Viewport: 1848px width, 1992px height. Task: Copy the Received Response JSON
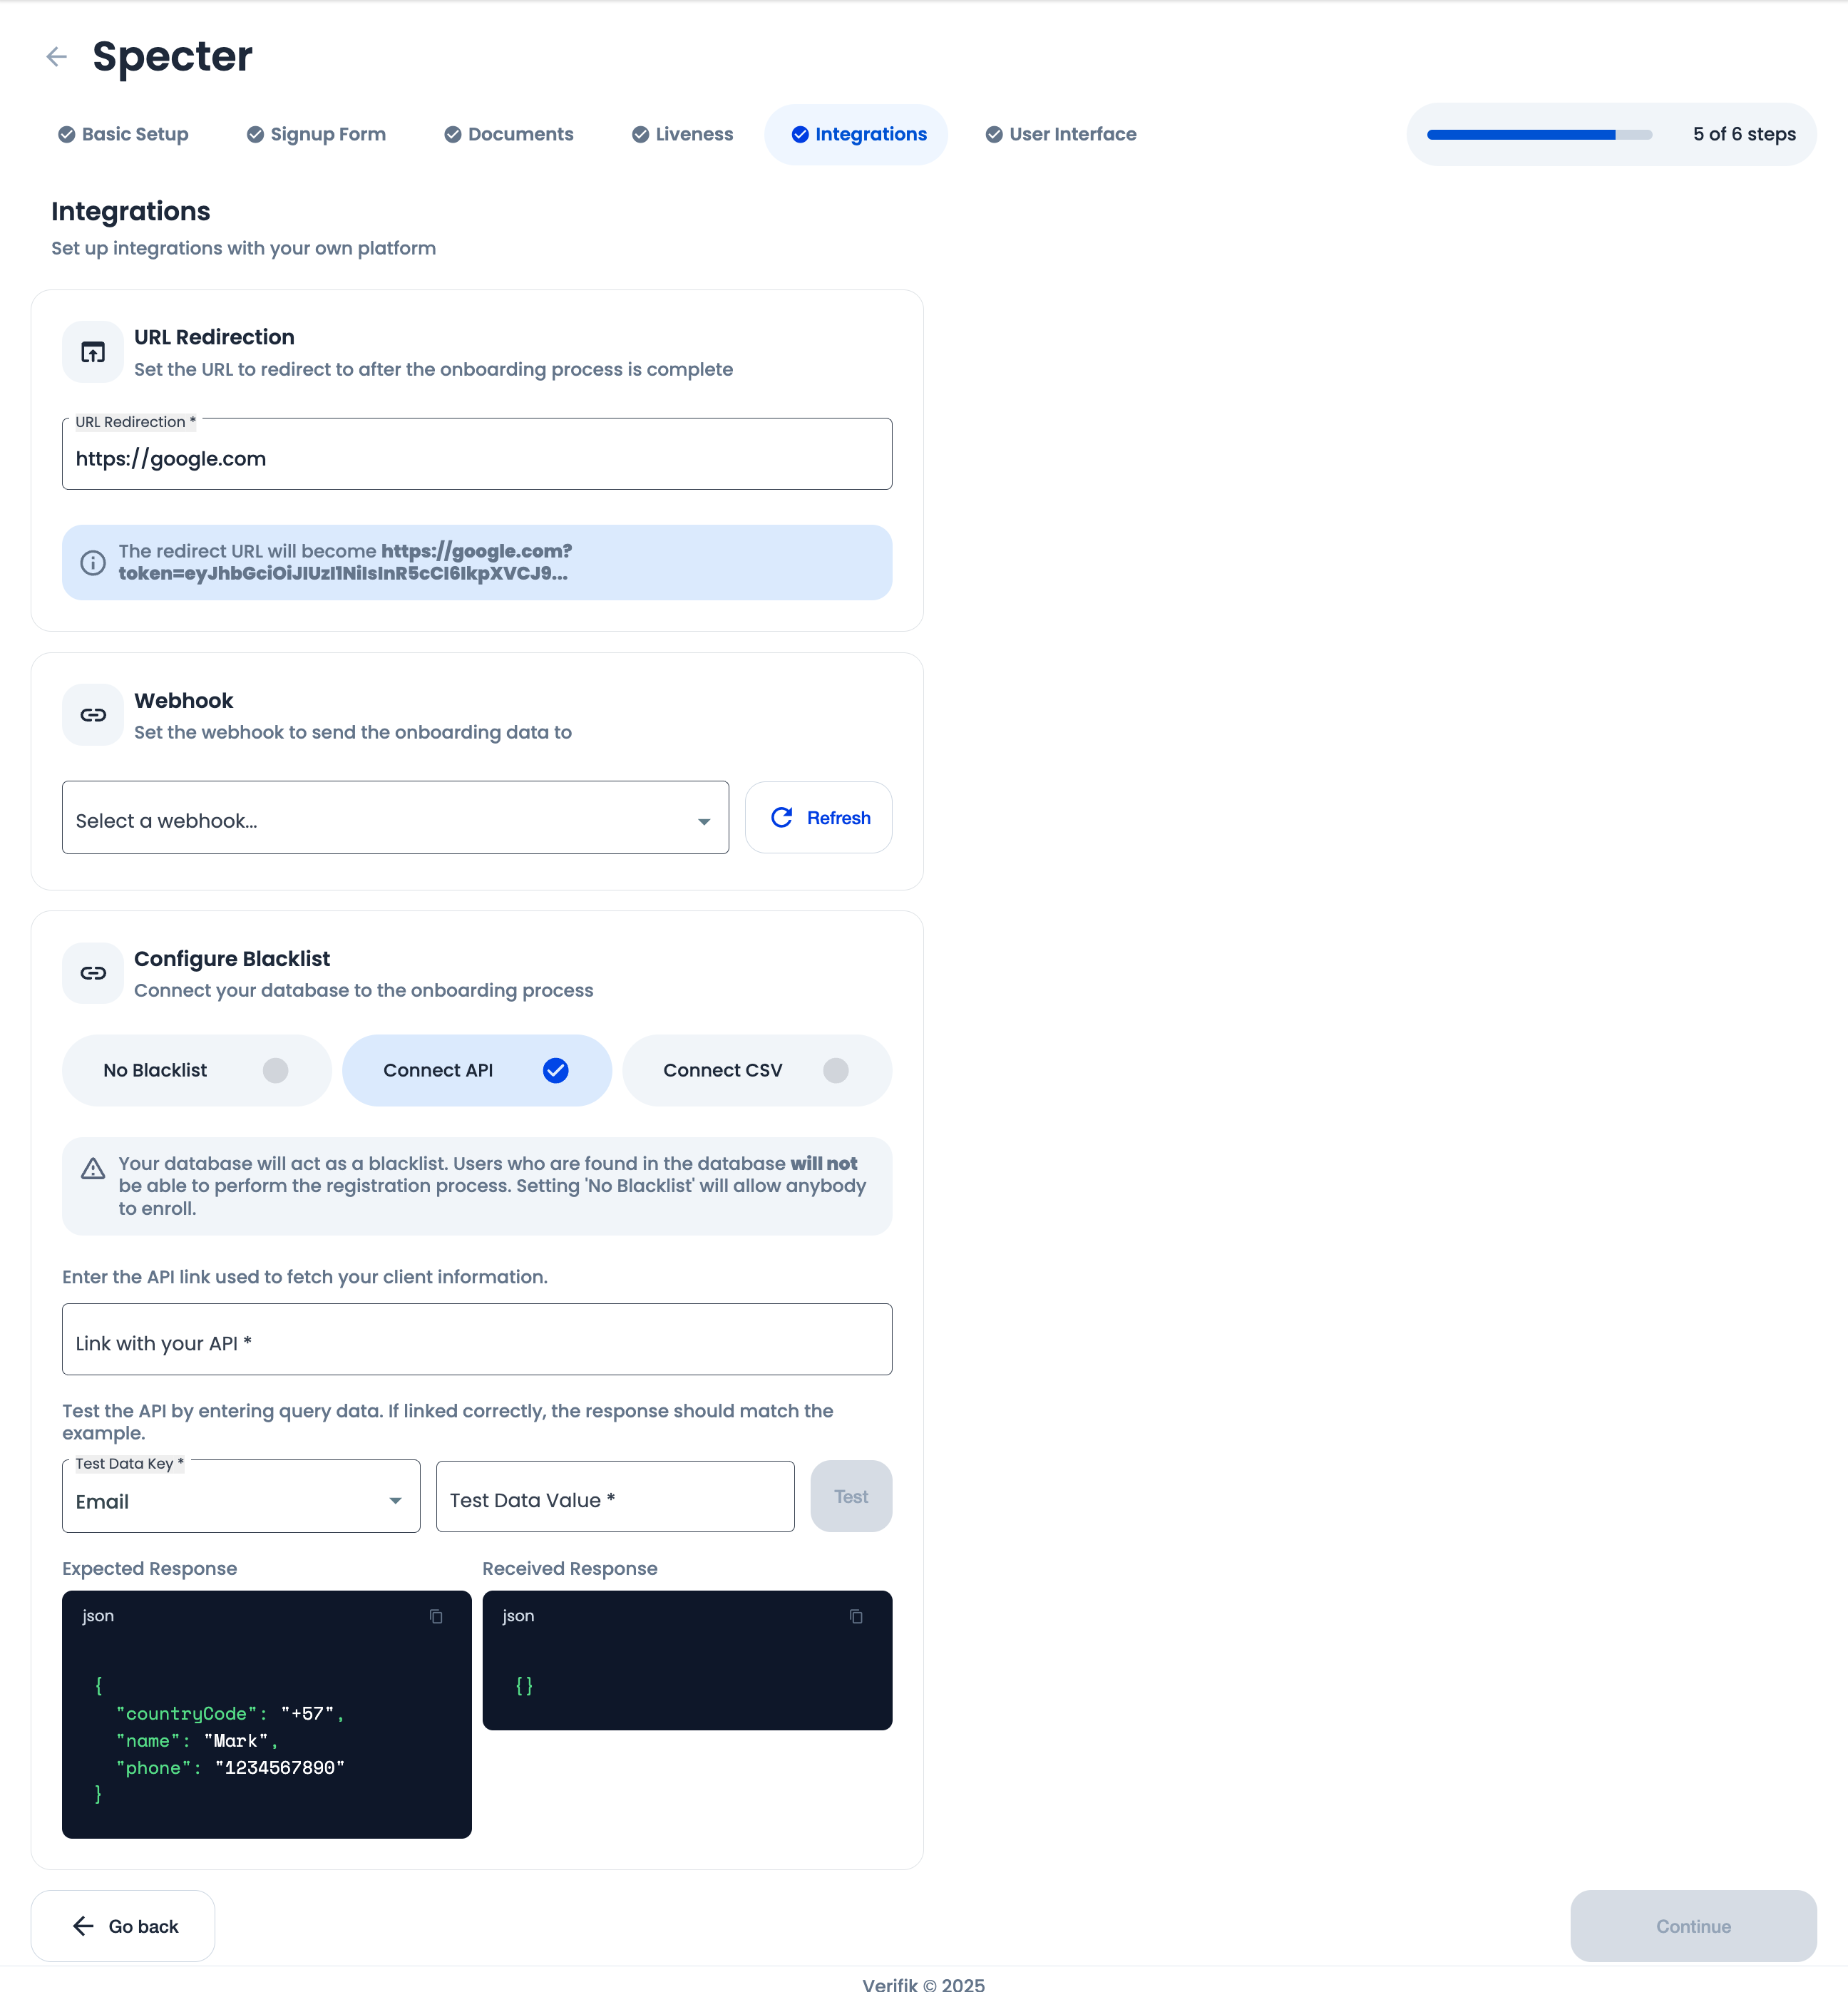(856, 1616)
